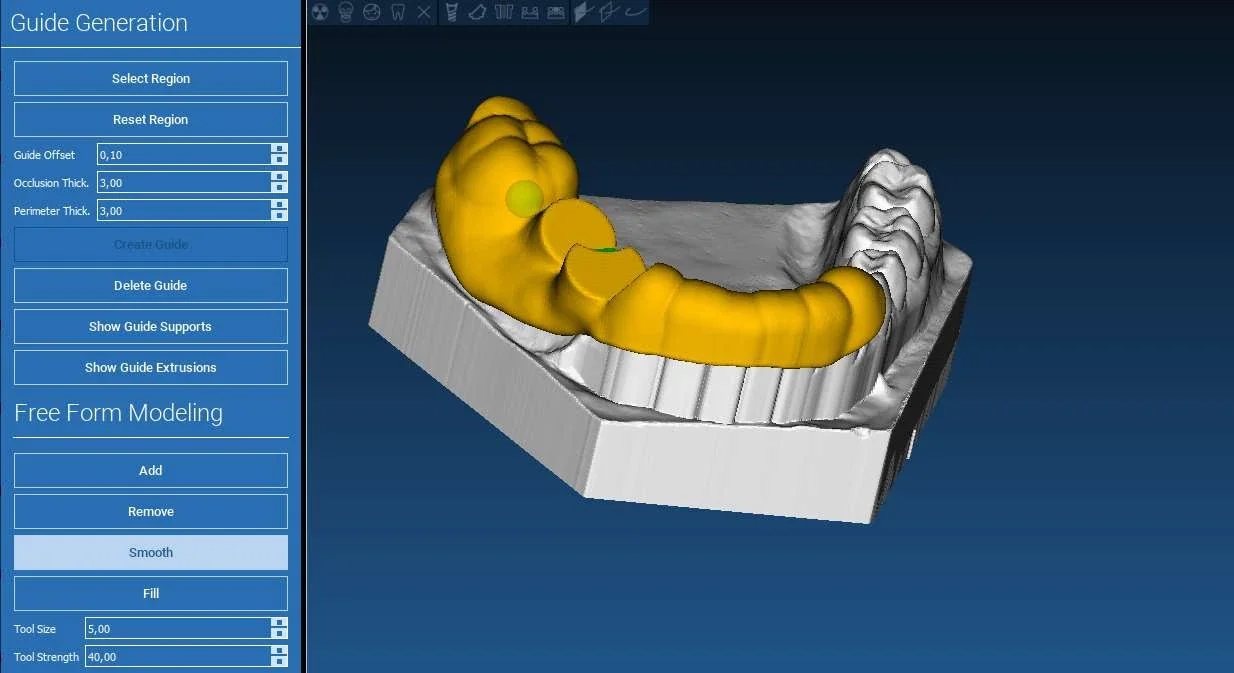The height and width of the screenshot is (673, 1234).
Task: Click the X icon in top toolbar
Action: click(424, 12)
